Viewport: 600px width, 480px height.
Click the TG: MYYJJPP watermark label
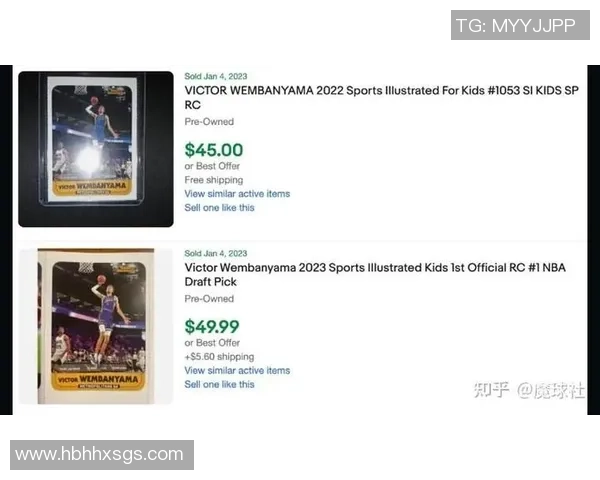point(520,25)
